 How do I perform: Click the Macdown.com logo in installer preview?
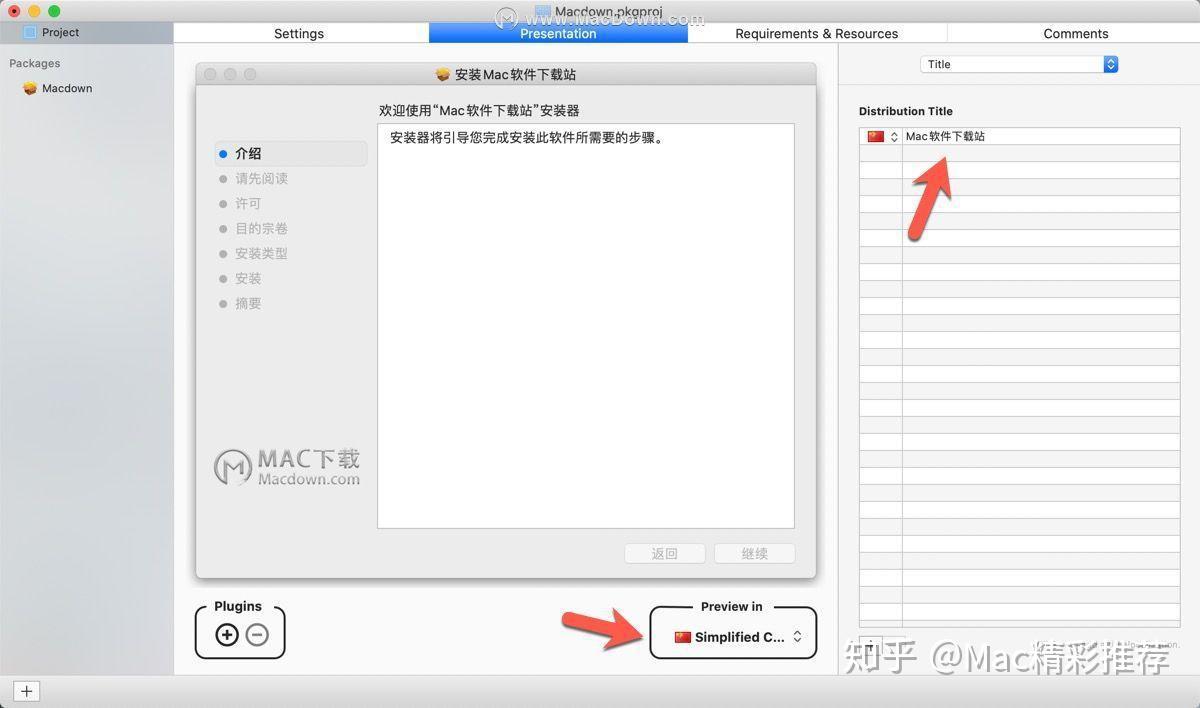pos(286,465)
